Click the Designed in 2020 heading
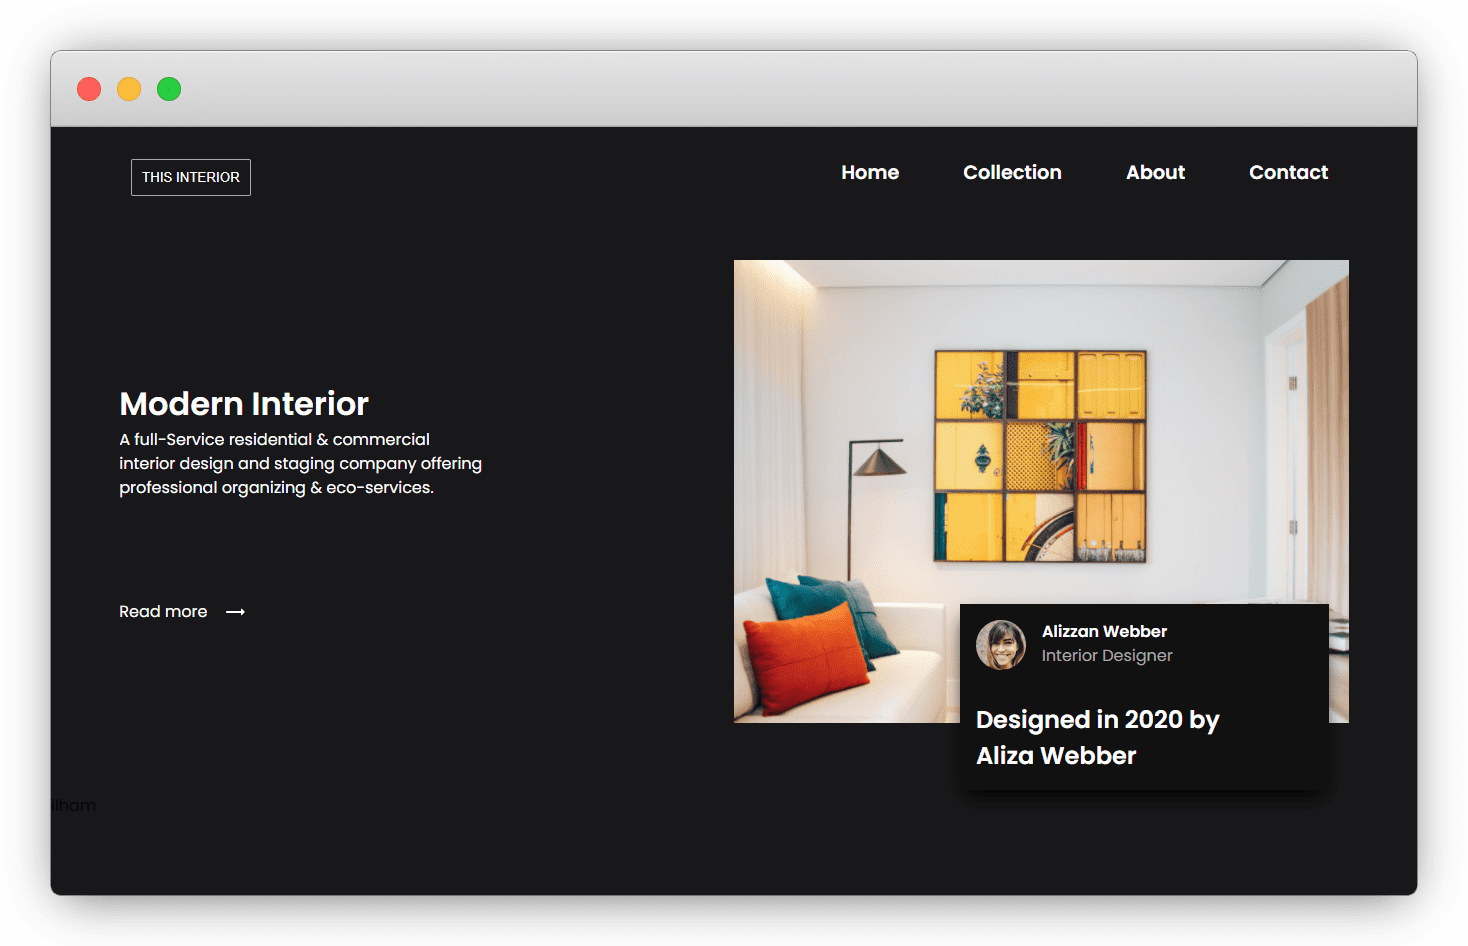The image size is (1468, 946). point(1097,737)
